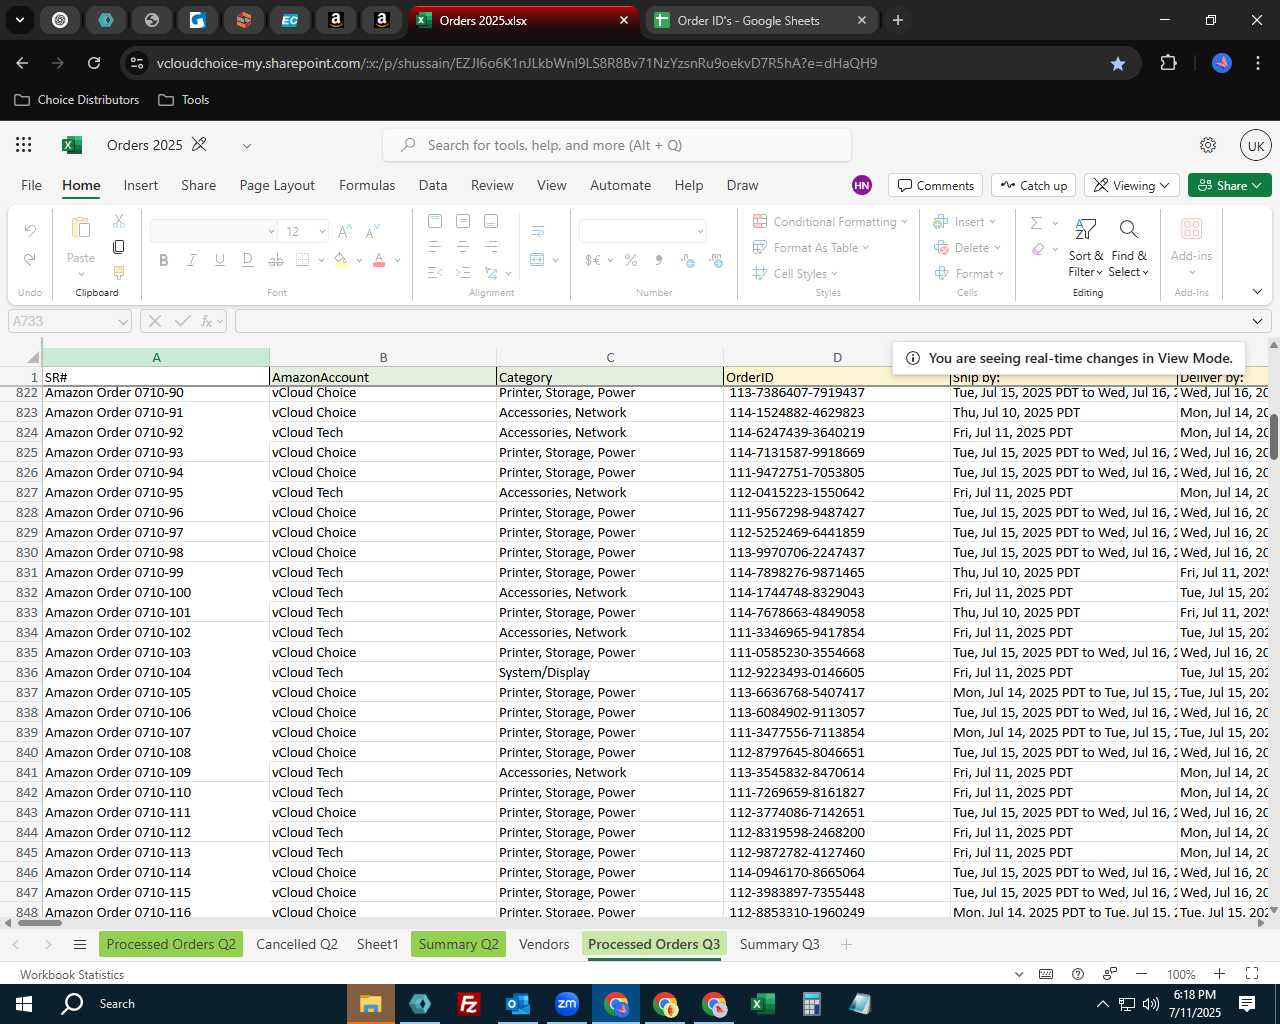The image size is (1280, 1024).
Task: Click the Catch up button
Action: 1033,186
